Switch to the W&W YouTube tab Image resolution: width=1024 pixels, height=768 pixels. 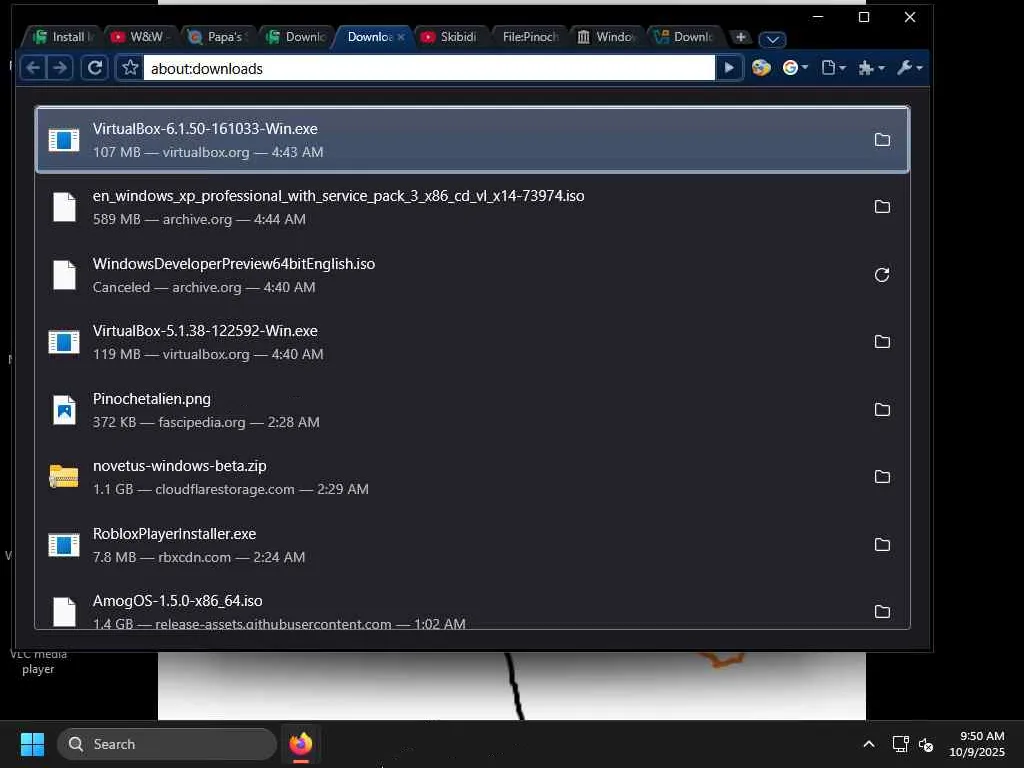pos(141,37)
